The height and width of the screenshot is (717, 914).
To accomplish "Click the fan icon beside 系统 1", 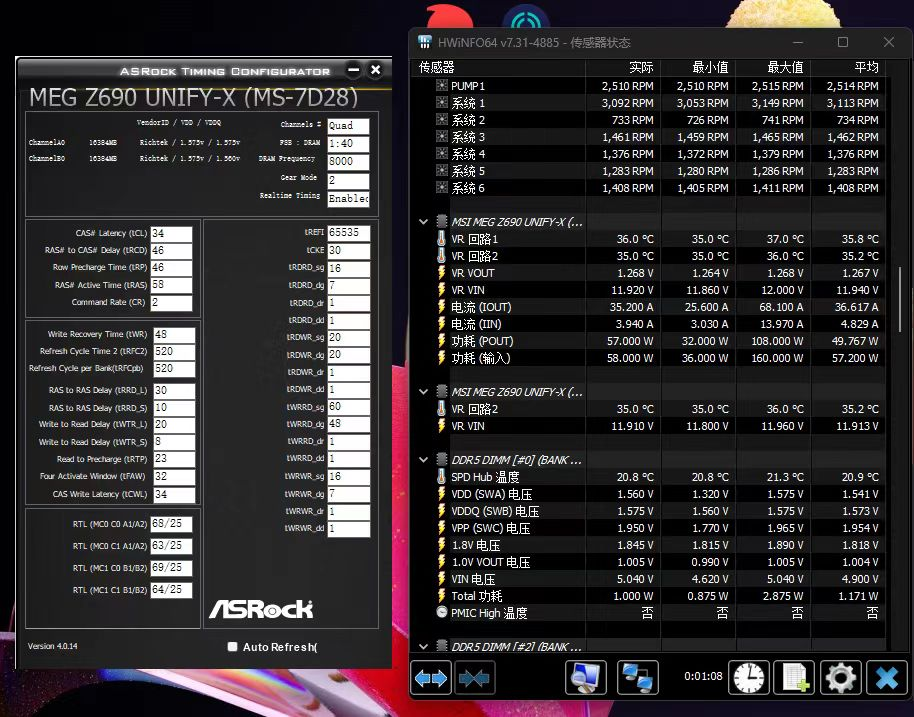I will point(442,103).
